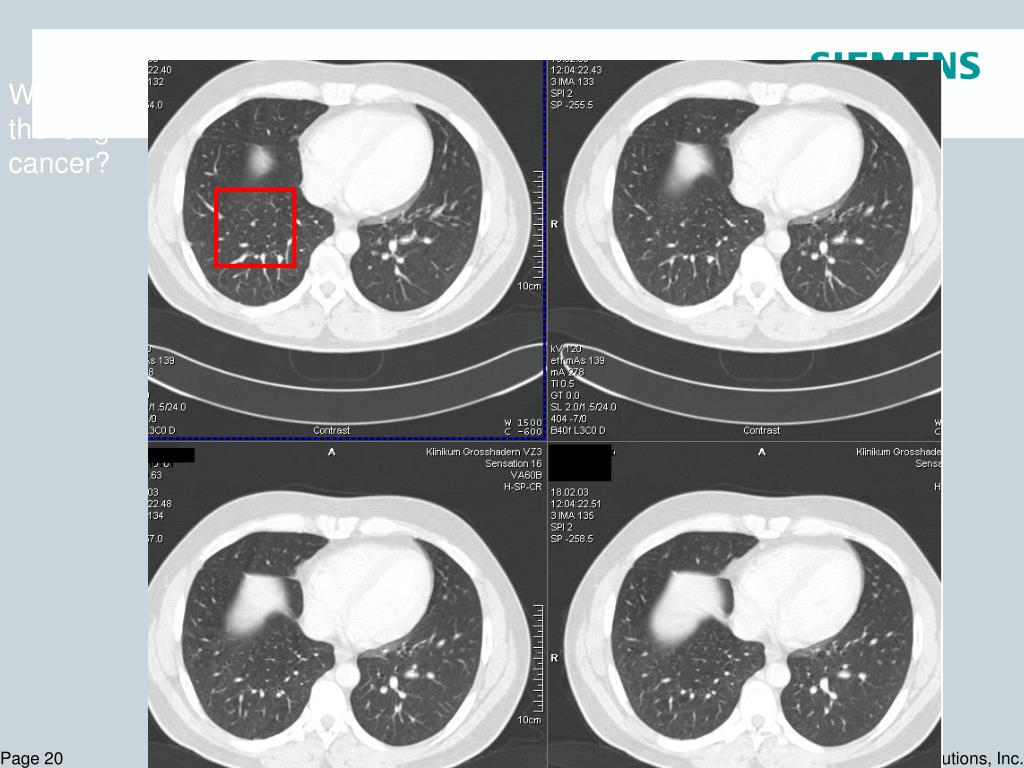
Task: Select the CT slice labeled 3 IMA 135
Action: 744,605
